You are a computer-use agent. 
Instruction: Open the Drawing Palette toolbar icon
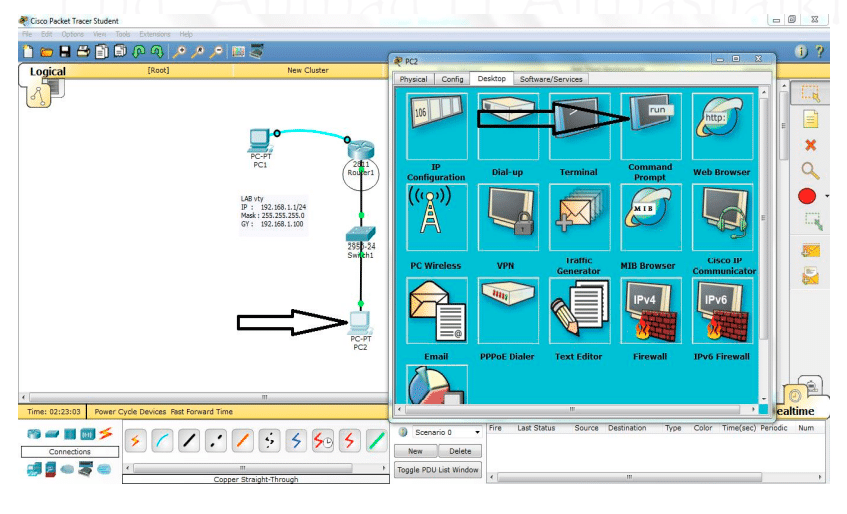238,52
